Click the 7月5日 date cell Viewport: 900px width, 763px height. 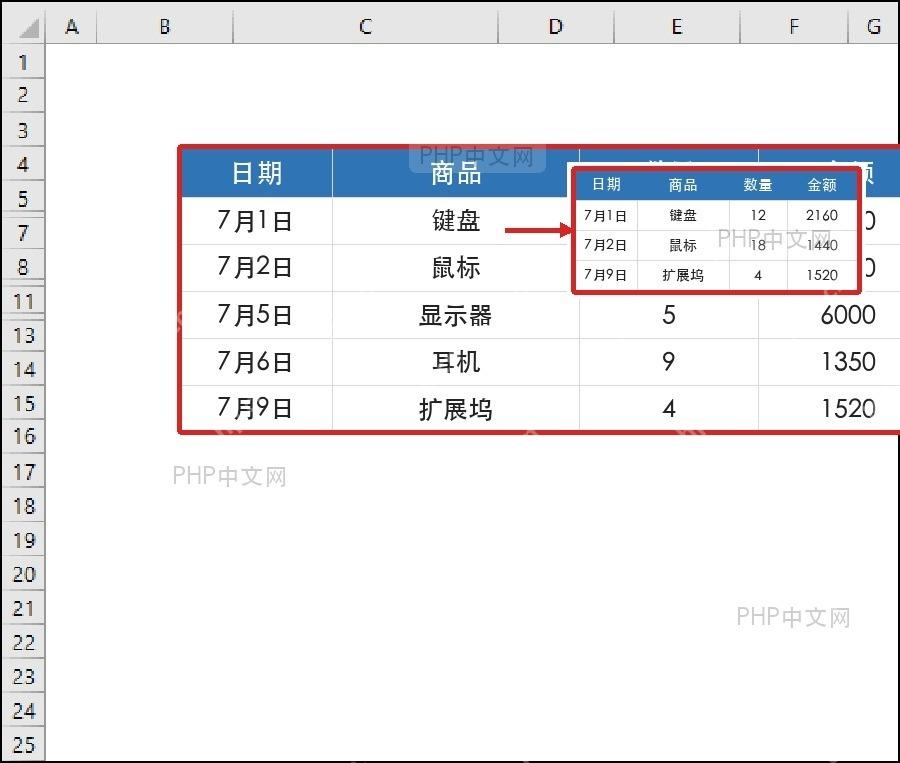[254, 315]
